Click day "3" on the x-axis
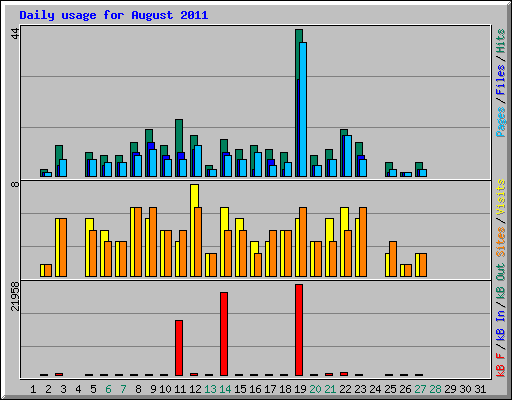The width and height of the screenshot is (512, 400). tap(63, 389)
